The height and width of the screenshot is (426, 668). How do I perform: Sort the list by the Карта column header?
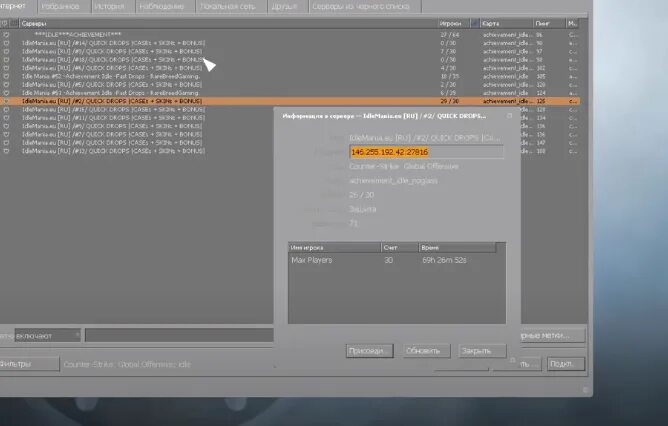(x=506, y=24)
